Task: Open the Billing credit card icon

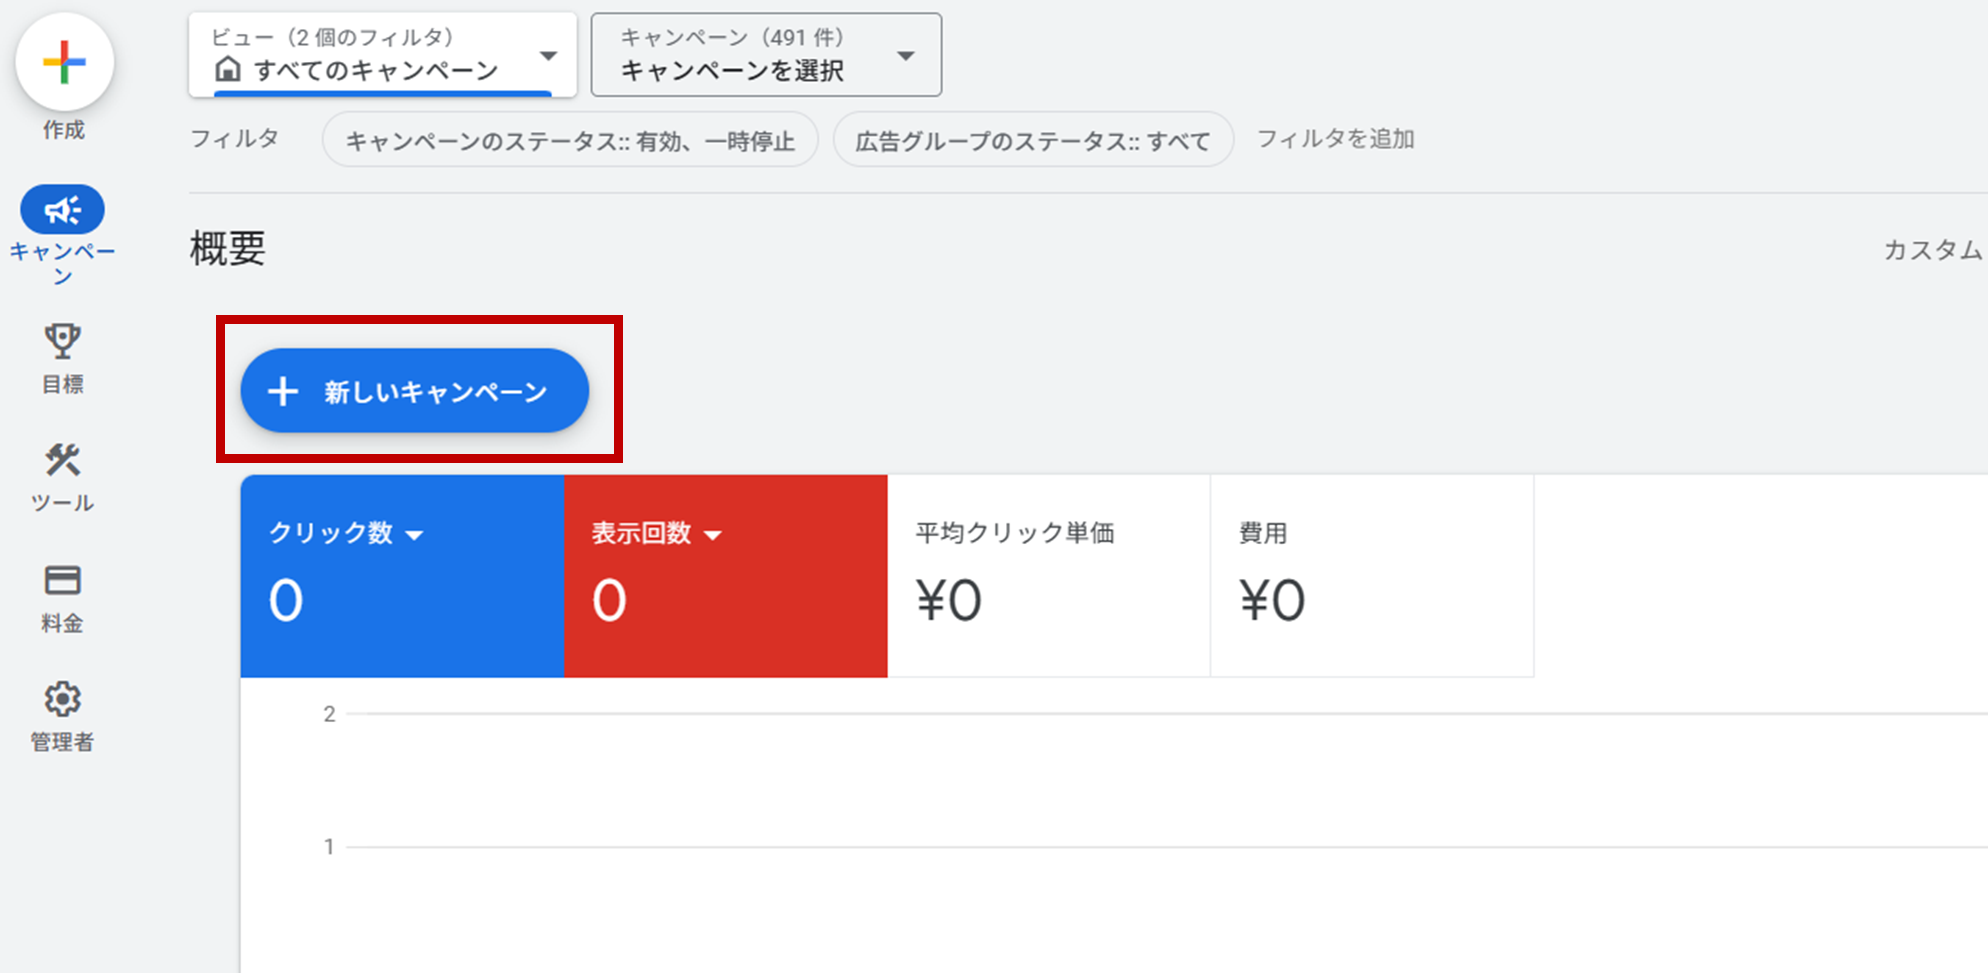Action: 62,580
